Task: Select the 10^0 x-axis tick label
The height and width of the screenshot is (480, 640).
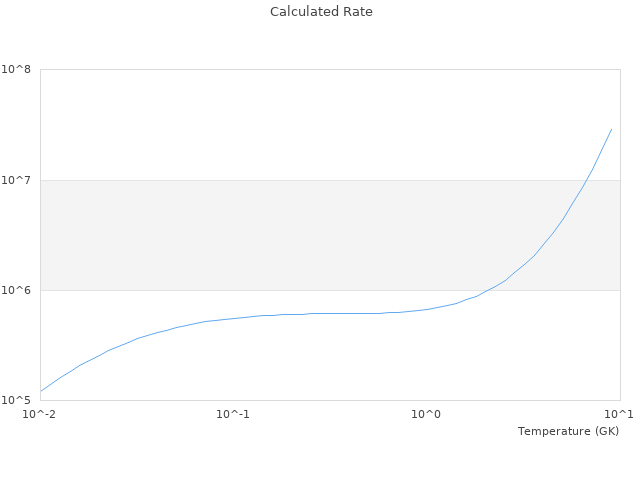Action: click(x=426, y=414)
